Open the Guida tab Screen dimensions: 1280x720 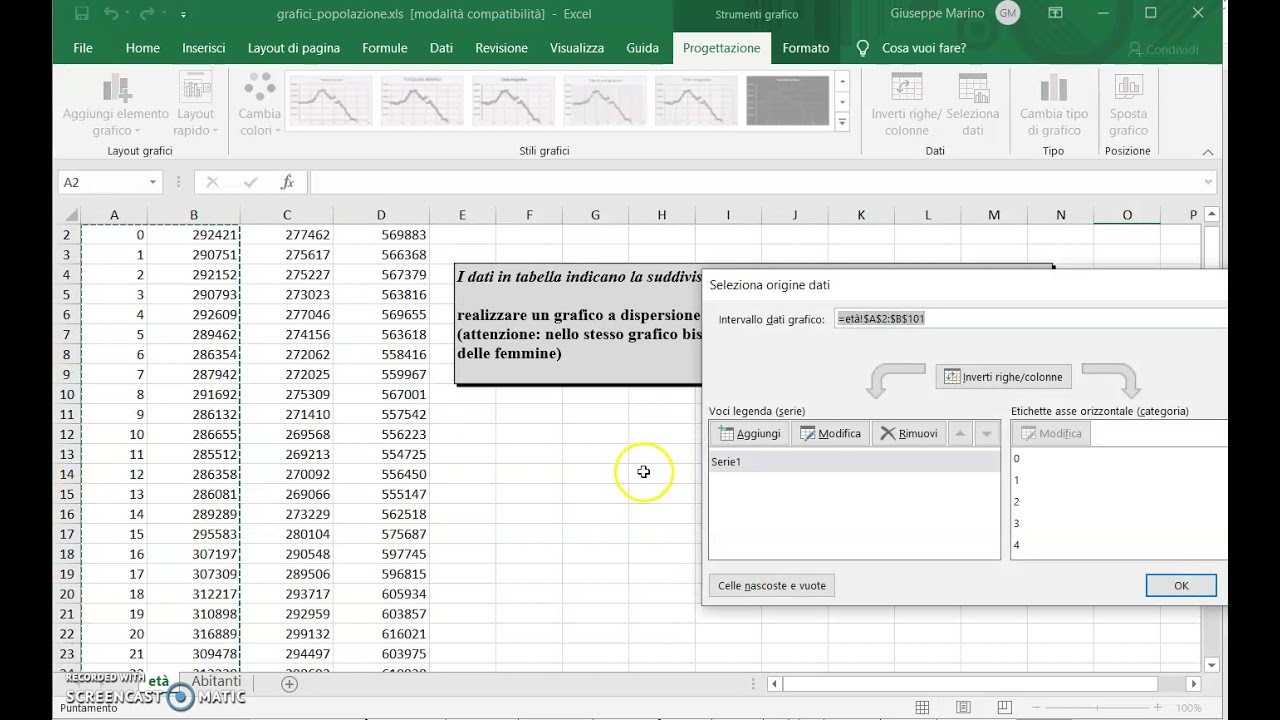(642, 48)
